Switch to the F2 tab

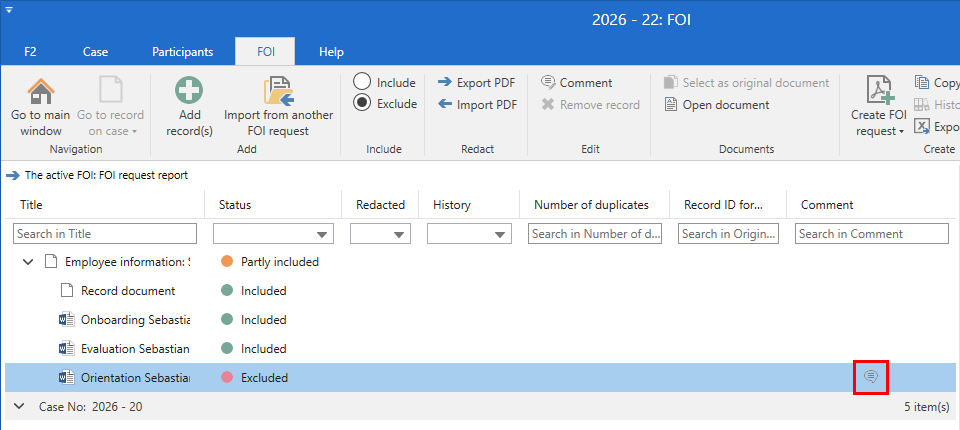point(30,51)
